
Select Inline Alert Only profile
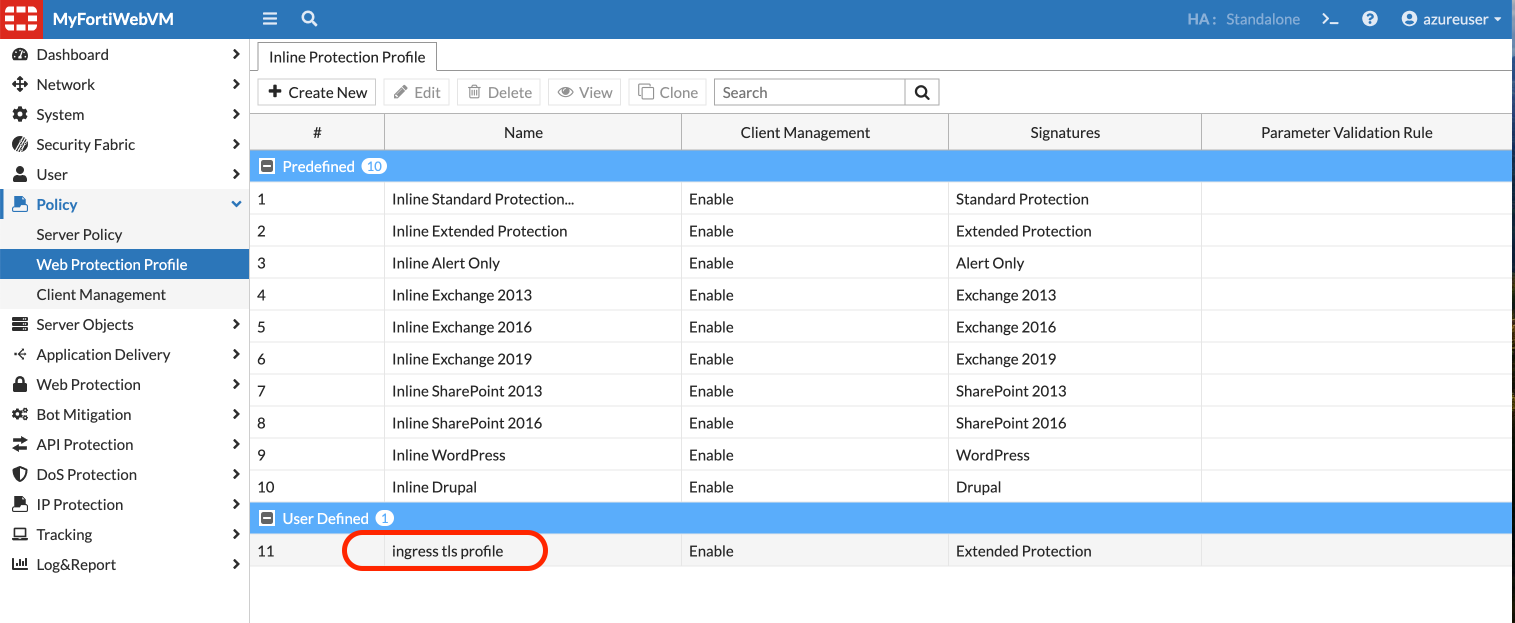click(x=446, y=263)
